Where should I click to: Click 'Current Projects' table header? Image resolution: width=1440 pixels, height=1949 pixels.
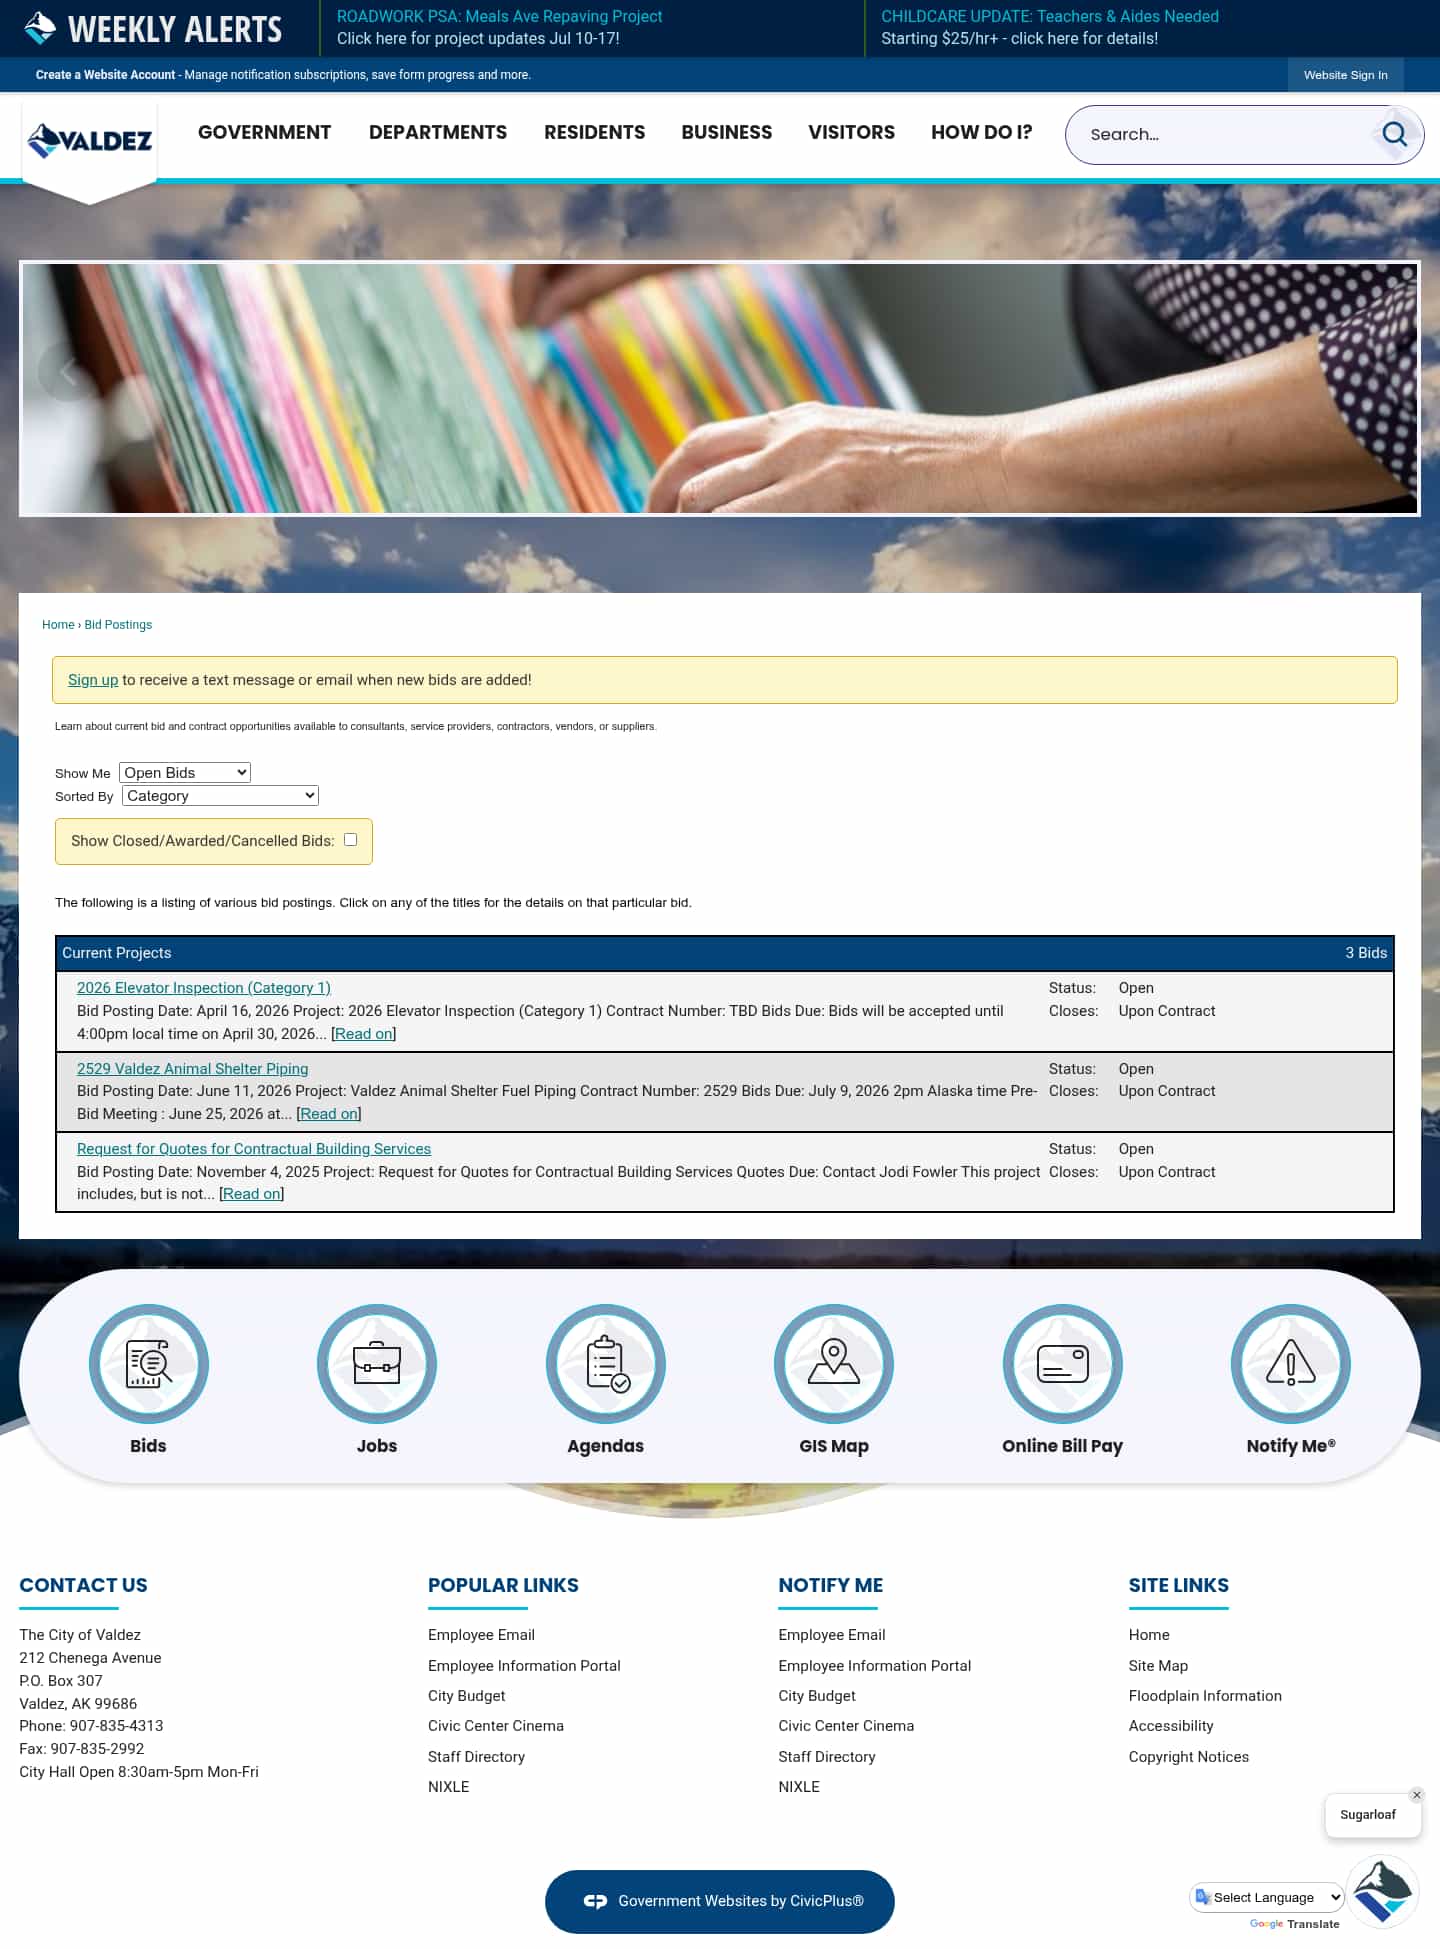117,953
